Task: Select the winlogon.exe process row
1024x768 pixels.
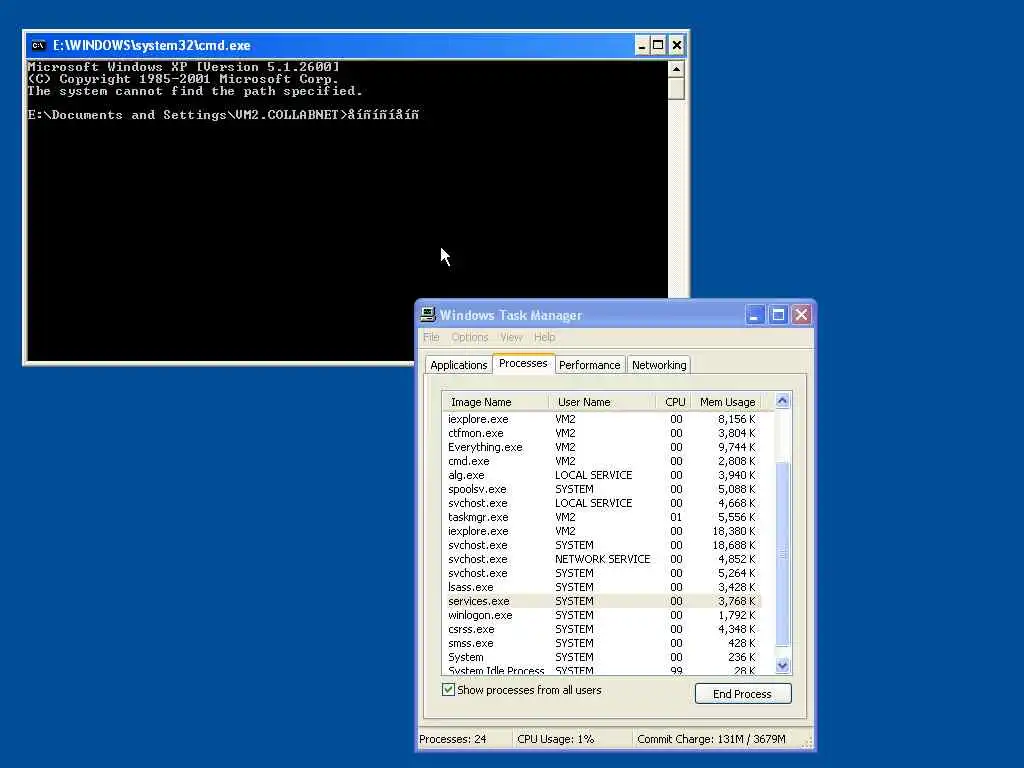Action: [x=601, y=615]
